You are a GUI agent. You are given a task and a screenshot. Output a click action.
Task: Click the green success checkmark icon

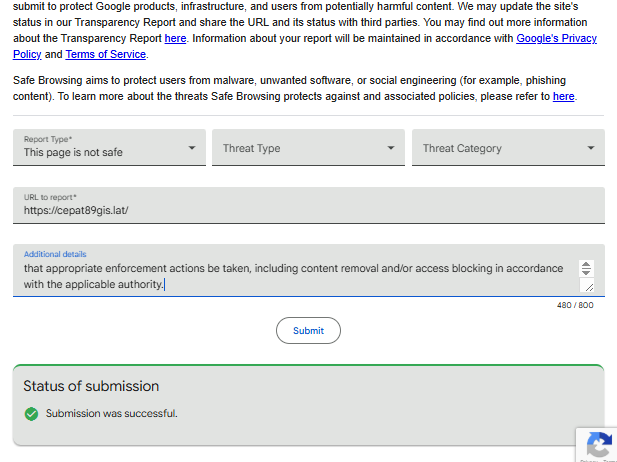coord(31,414)
